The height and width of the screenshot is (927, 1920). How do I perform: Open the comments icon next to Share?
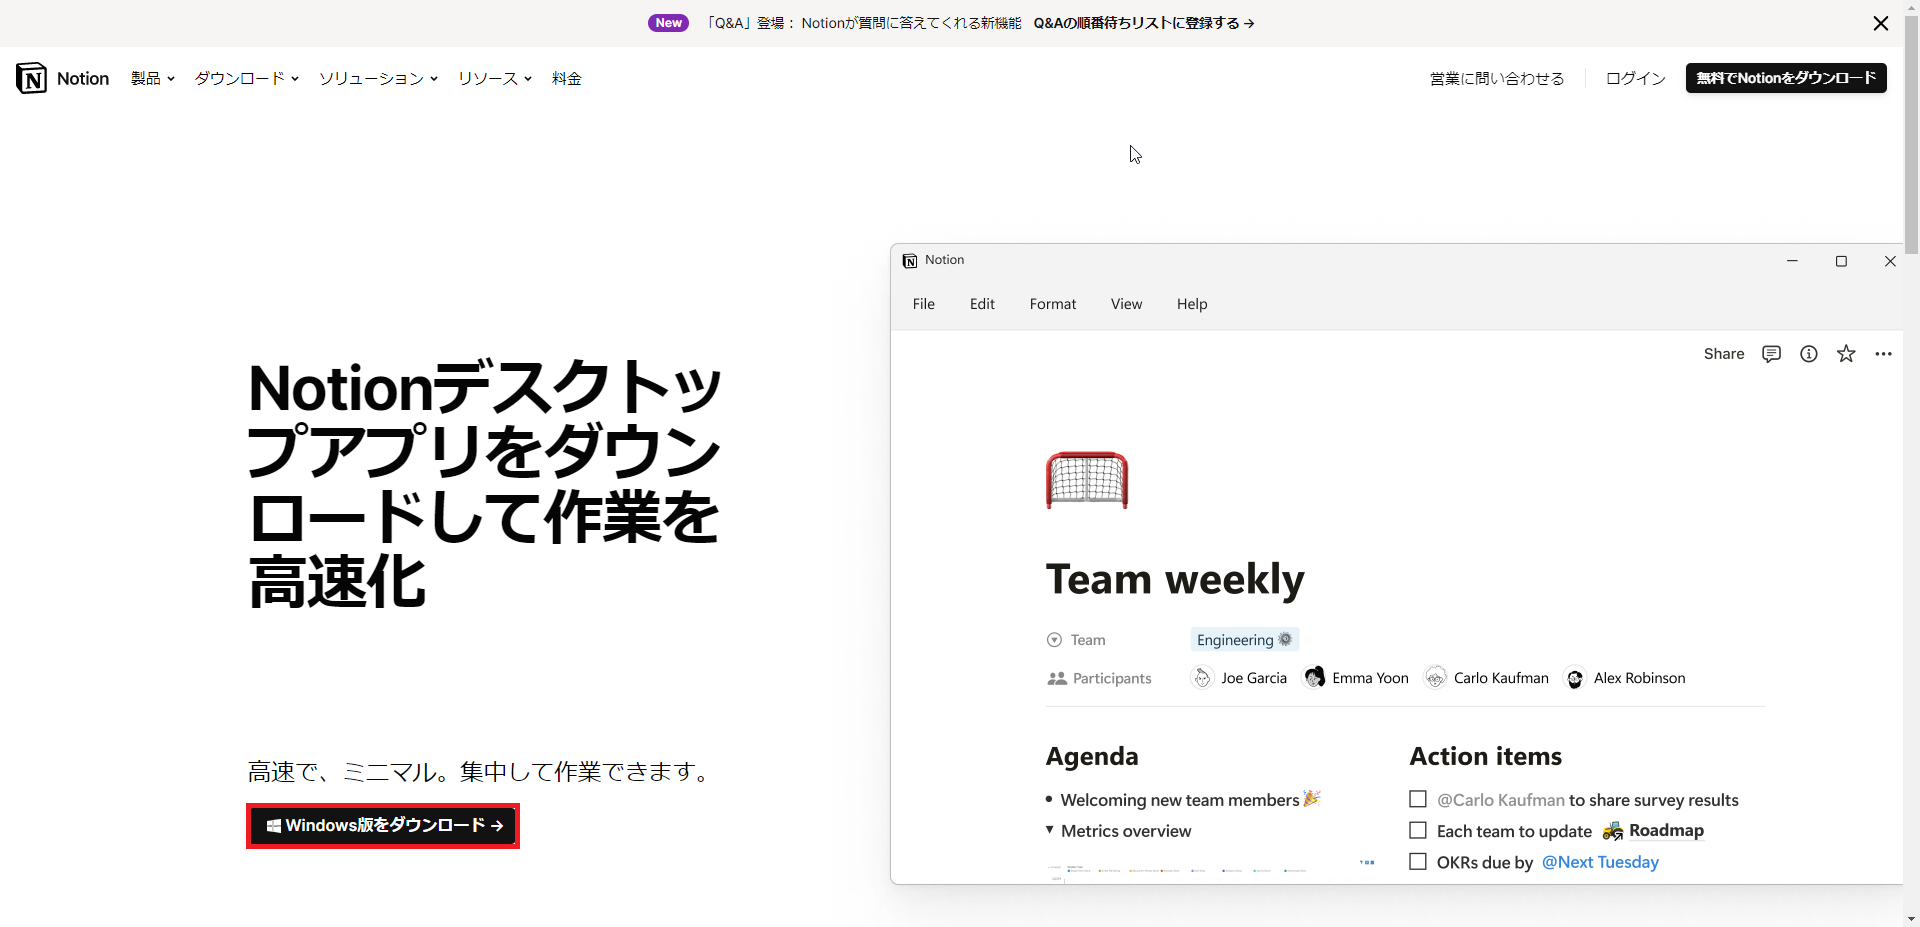[1771, 354]
